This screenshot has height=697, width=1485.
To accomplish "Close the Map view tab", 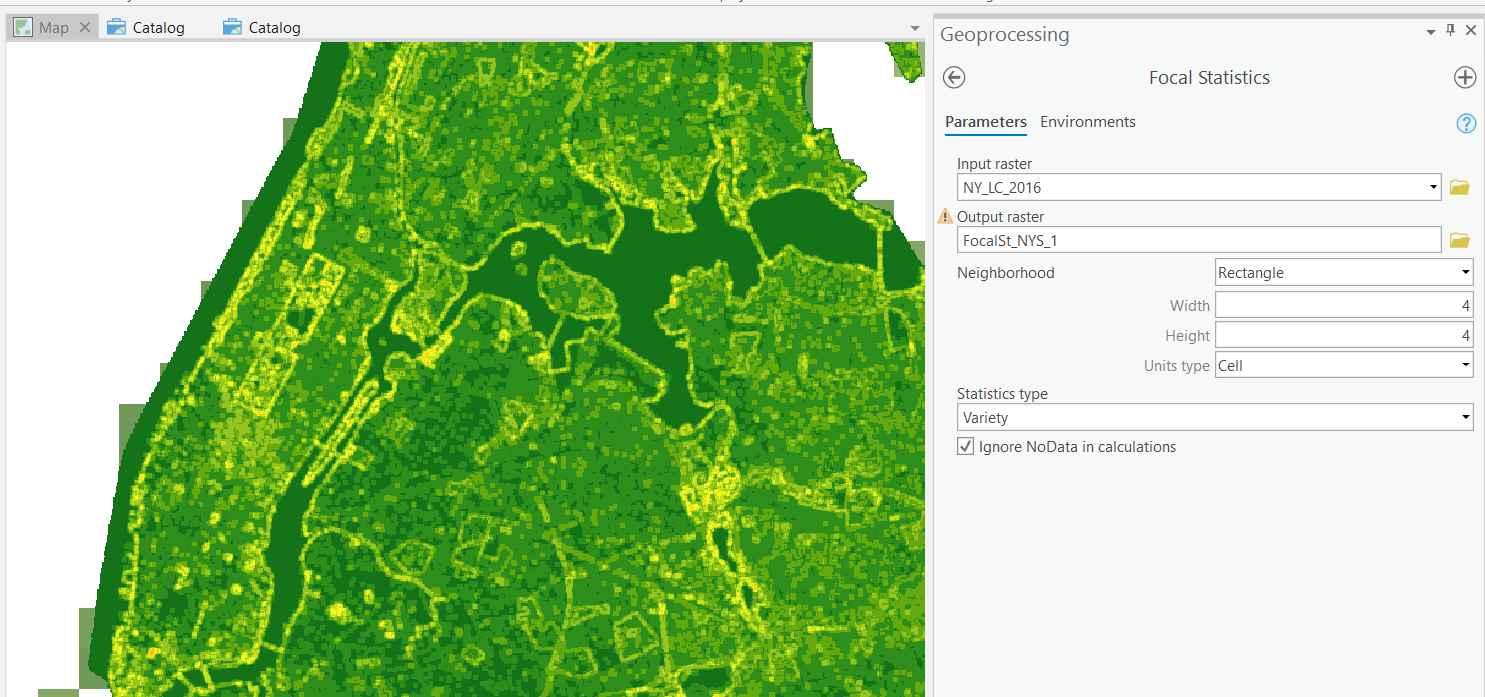I will coord(85,28).
